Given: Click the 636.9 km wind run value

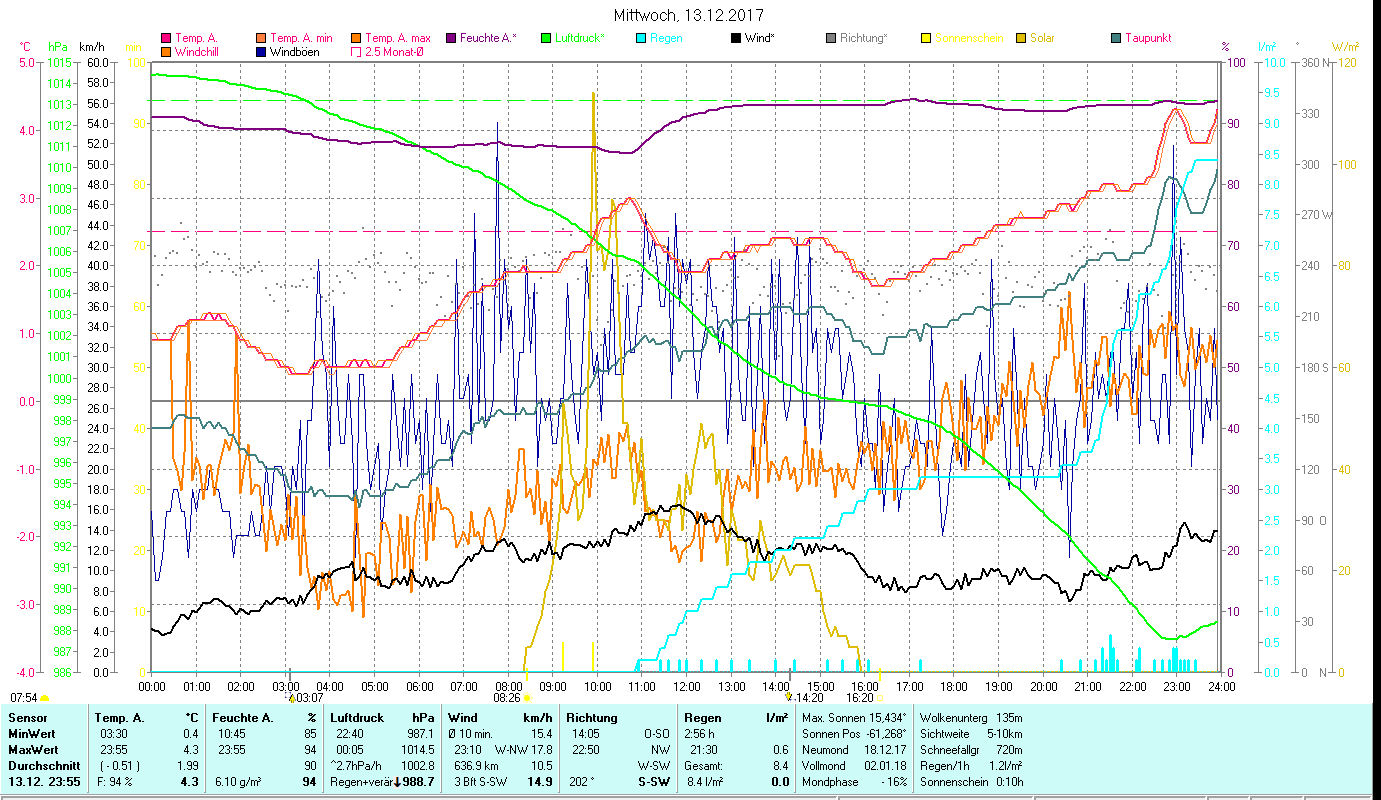Looking at the screenshot, I should [x=477, y=765].
